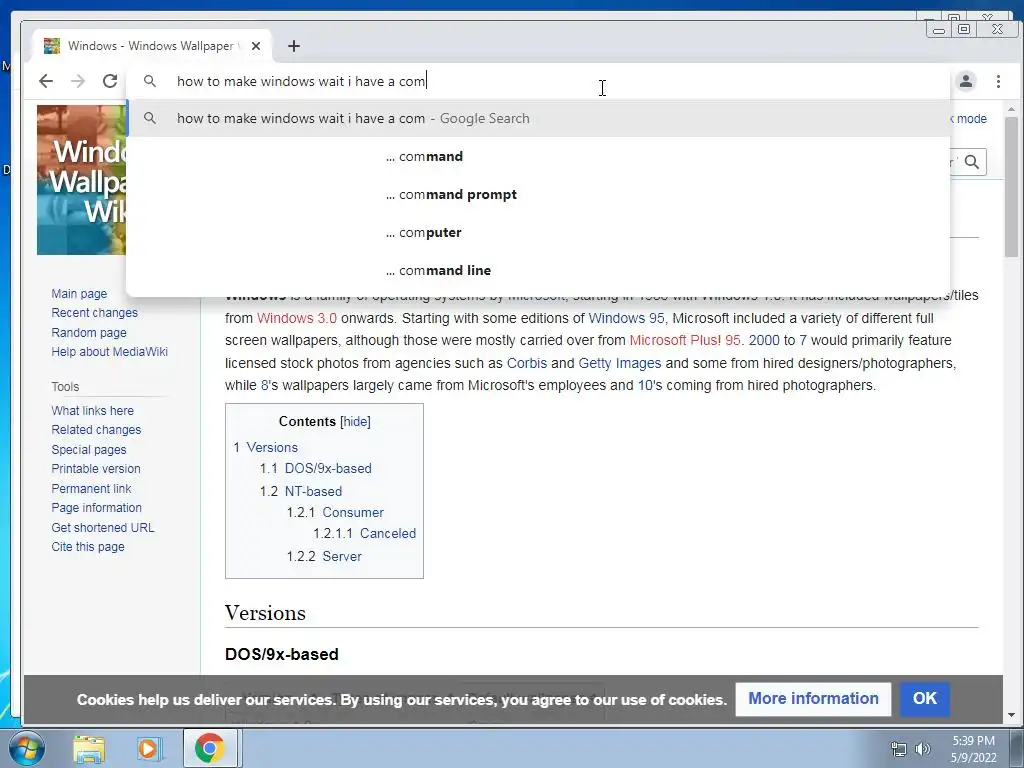Click the scrollbar up arrow
Viewport: 1024px width, 768px height.
pyautogui.click(x=1012, y=108)
